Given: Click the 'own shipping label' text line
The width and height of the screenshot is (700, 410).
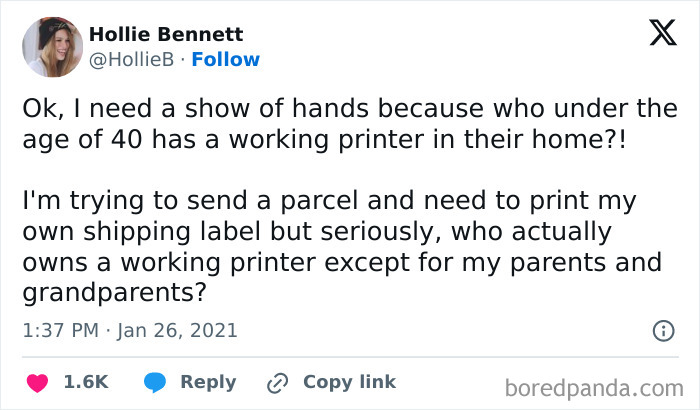Looking at the screenshot, I should pos(317,232).
